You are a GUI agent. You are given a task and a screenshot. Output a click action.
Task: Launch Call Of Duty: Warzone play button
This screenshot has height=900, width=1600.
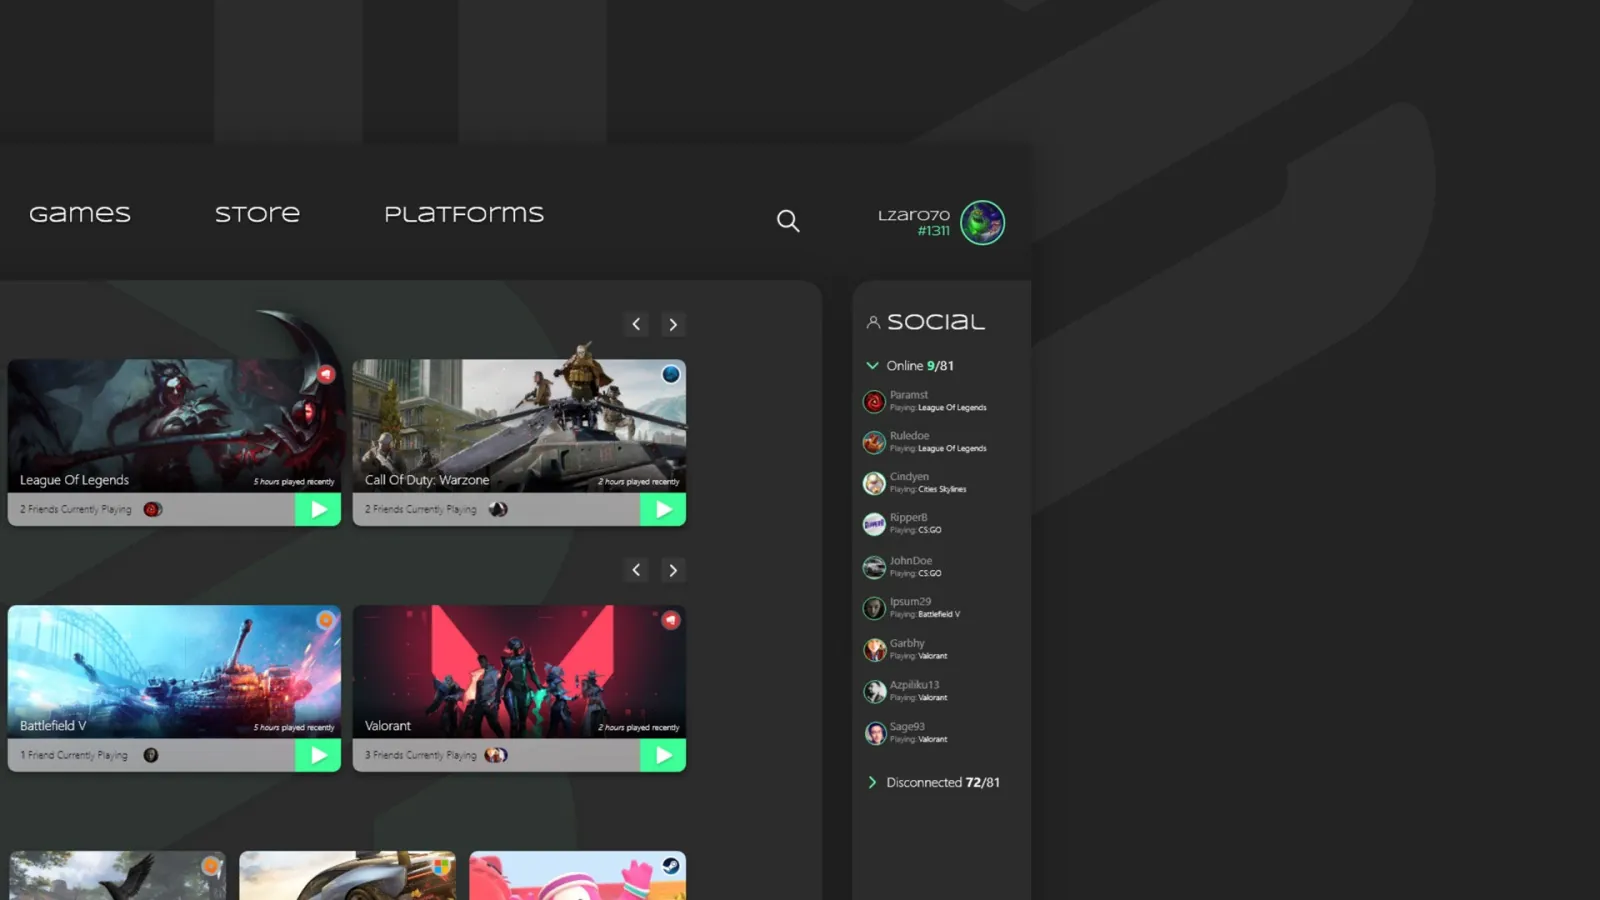coord(663,509)
